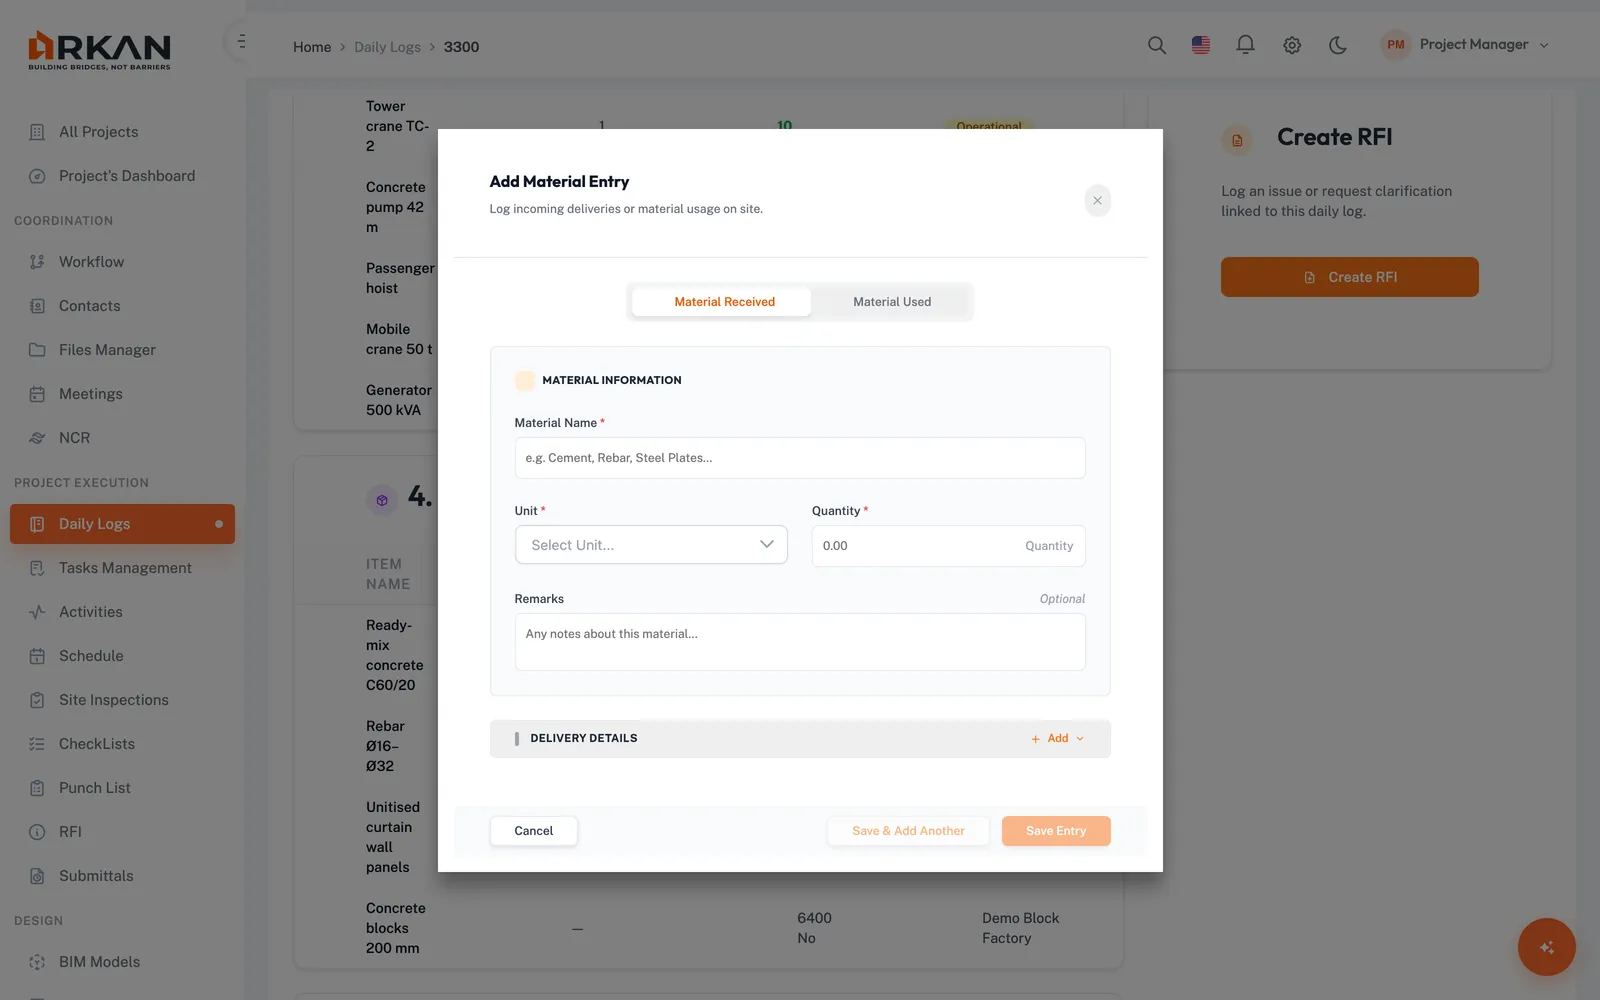Viewport: 1600px width, 1000px height.
Task: Click the Meetings calendar icon
Action: click(x=37, y=394)
